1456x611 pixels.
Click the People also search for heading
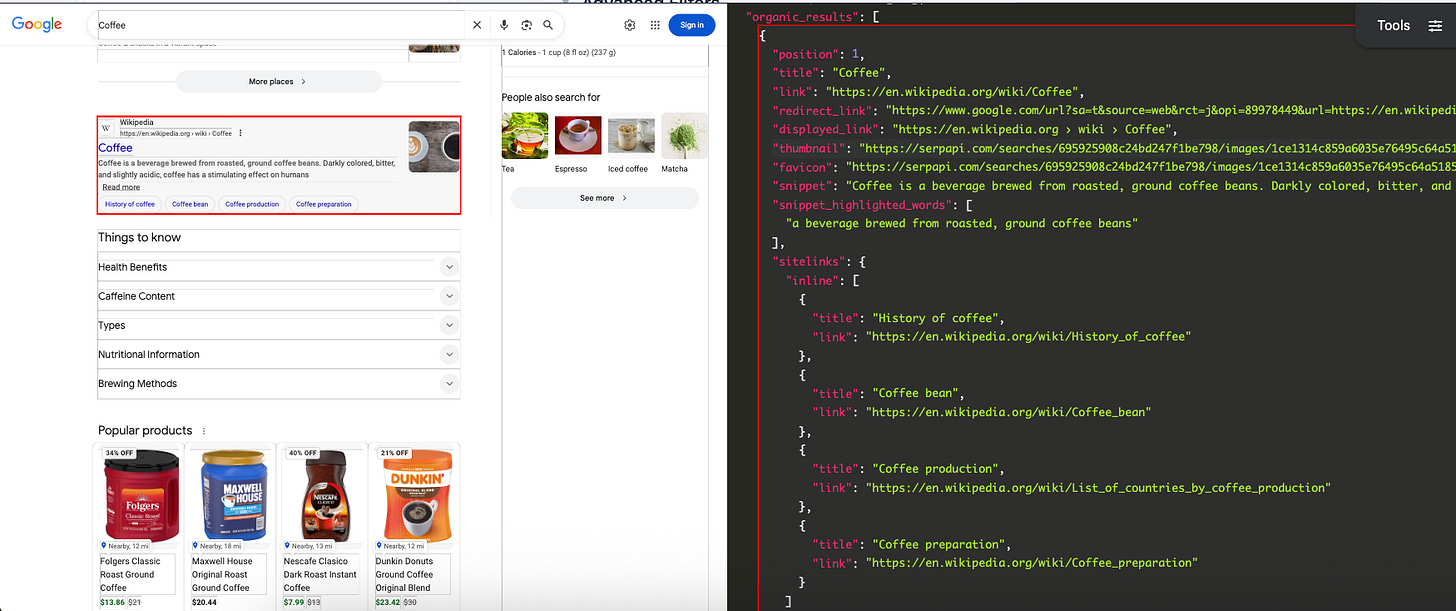click(x=551, y=98)
